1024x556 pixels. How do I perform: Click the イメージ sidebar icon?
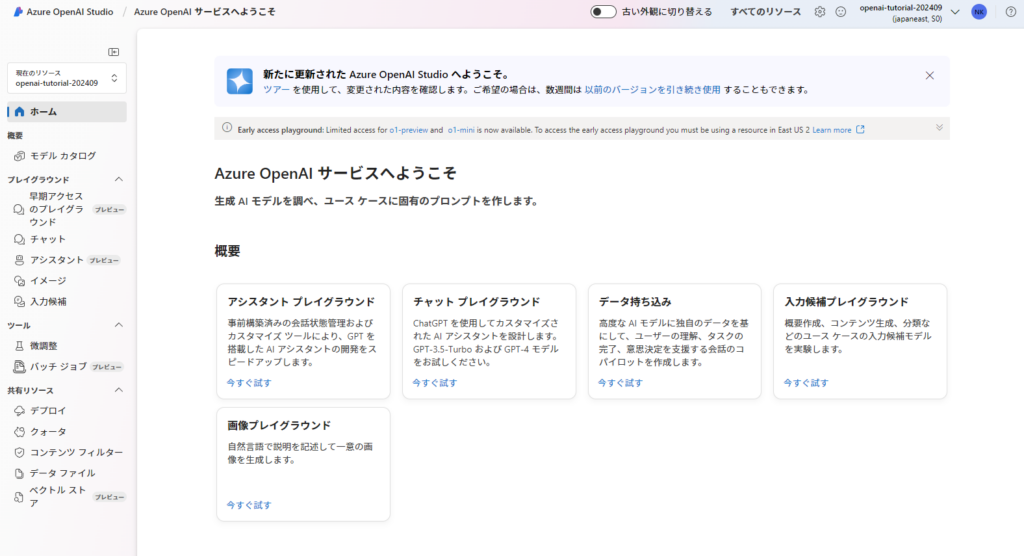[x=20, y=281]
